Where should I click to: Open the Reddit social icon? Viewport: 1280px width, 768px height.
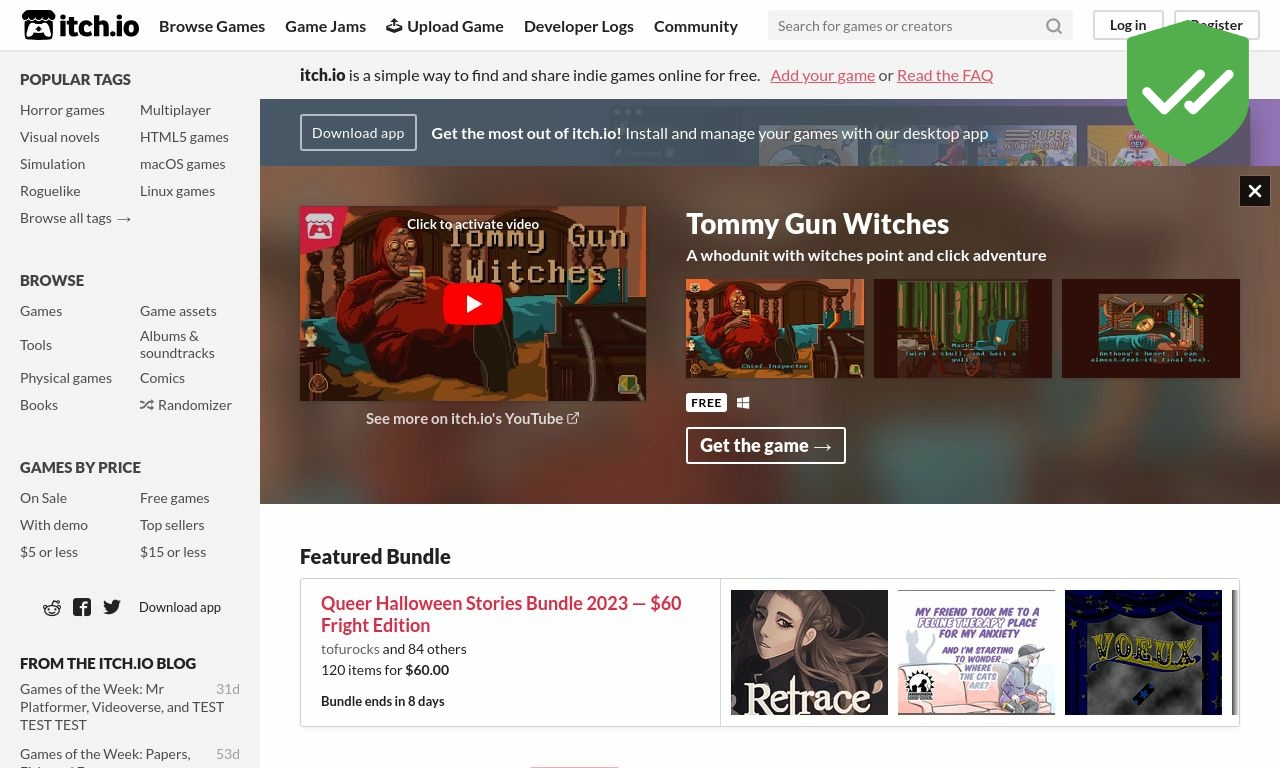[x=52, y=607]
